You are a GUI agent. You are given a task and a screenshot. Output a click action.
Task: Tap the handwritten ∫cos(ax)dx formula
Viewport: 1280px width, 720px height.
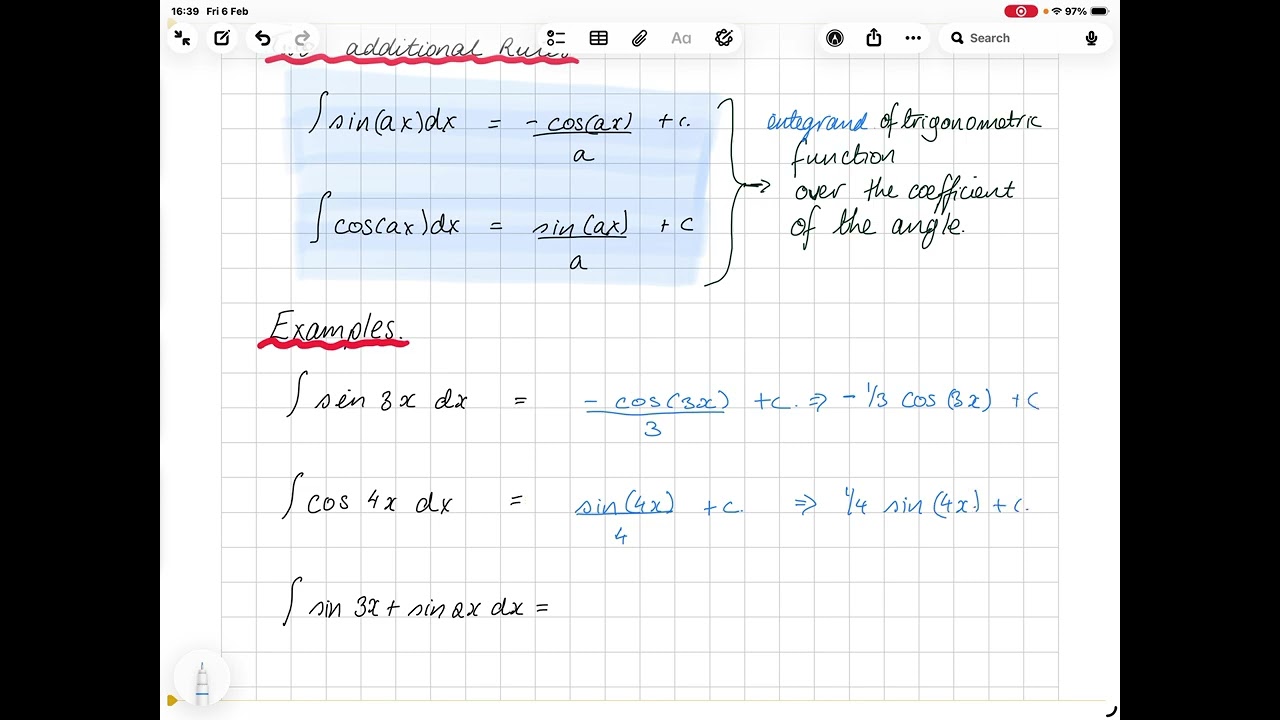pyautogui.click(x=384, y=224)
